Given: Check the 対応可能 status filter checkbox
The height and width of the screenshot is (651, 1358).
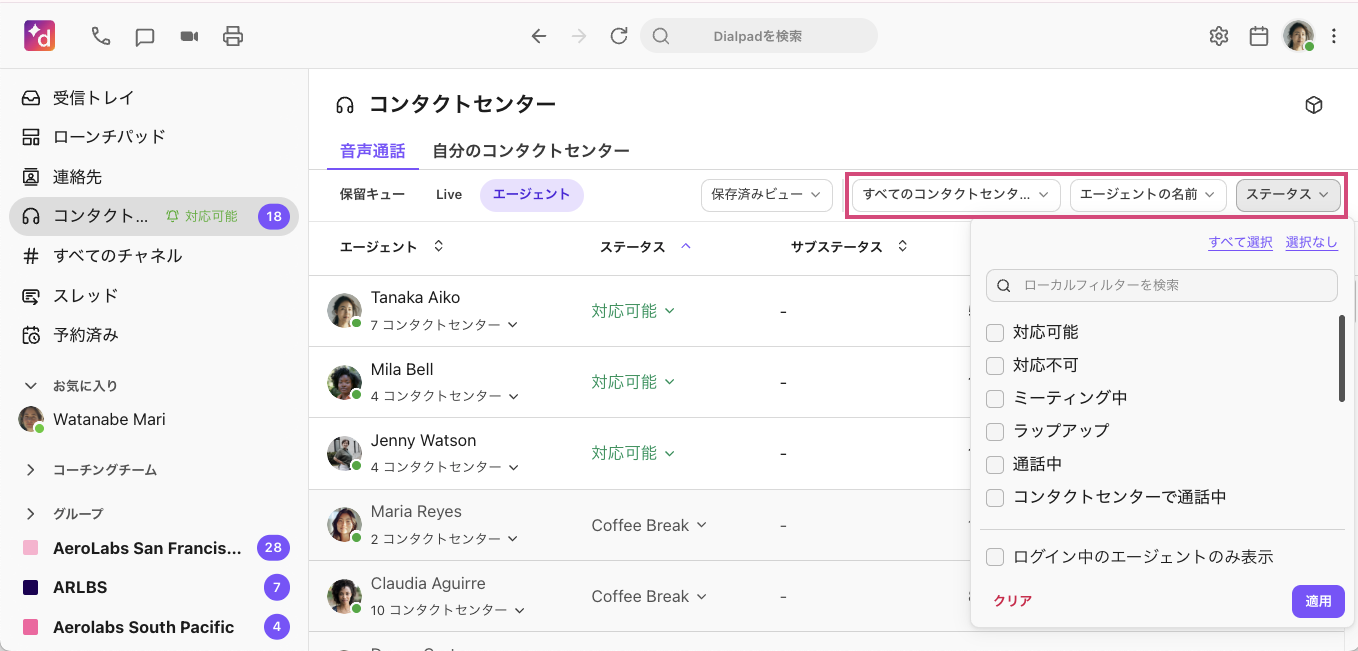Looking at the screenshot, I should point(995,332).
